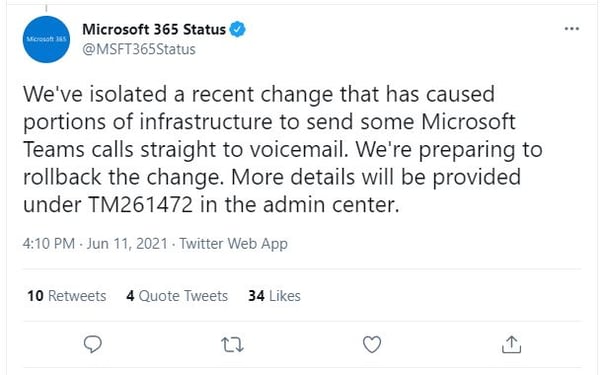This screenshot has height=375, width=603.
Task: Click the TM261472 incident ID text
Action: point(140,205)
